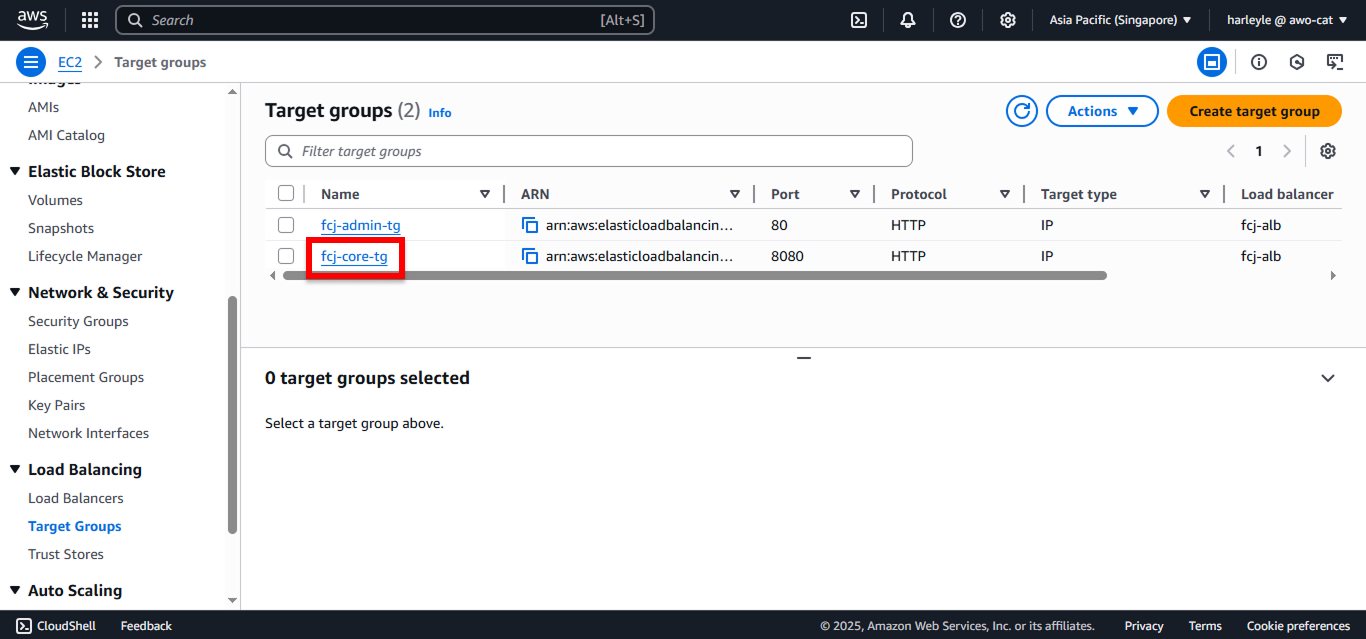Collapse the Load Balancing section
Screen dimensions: 1366x639
click(x=15, y=469)
